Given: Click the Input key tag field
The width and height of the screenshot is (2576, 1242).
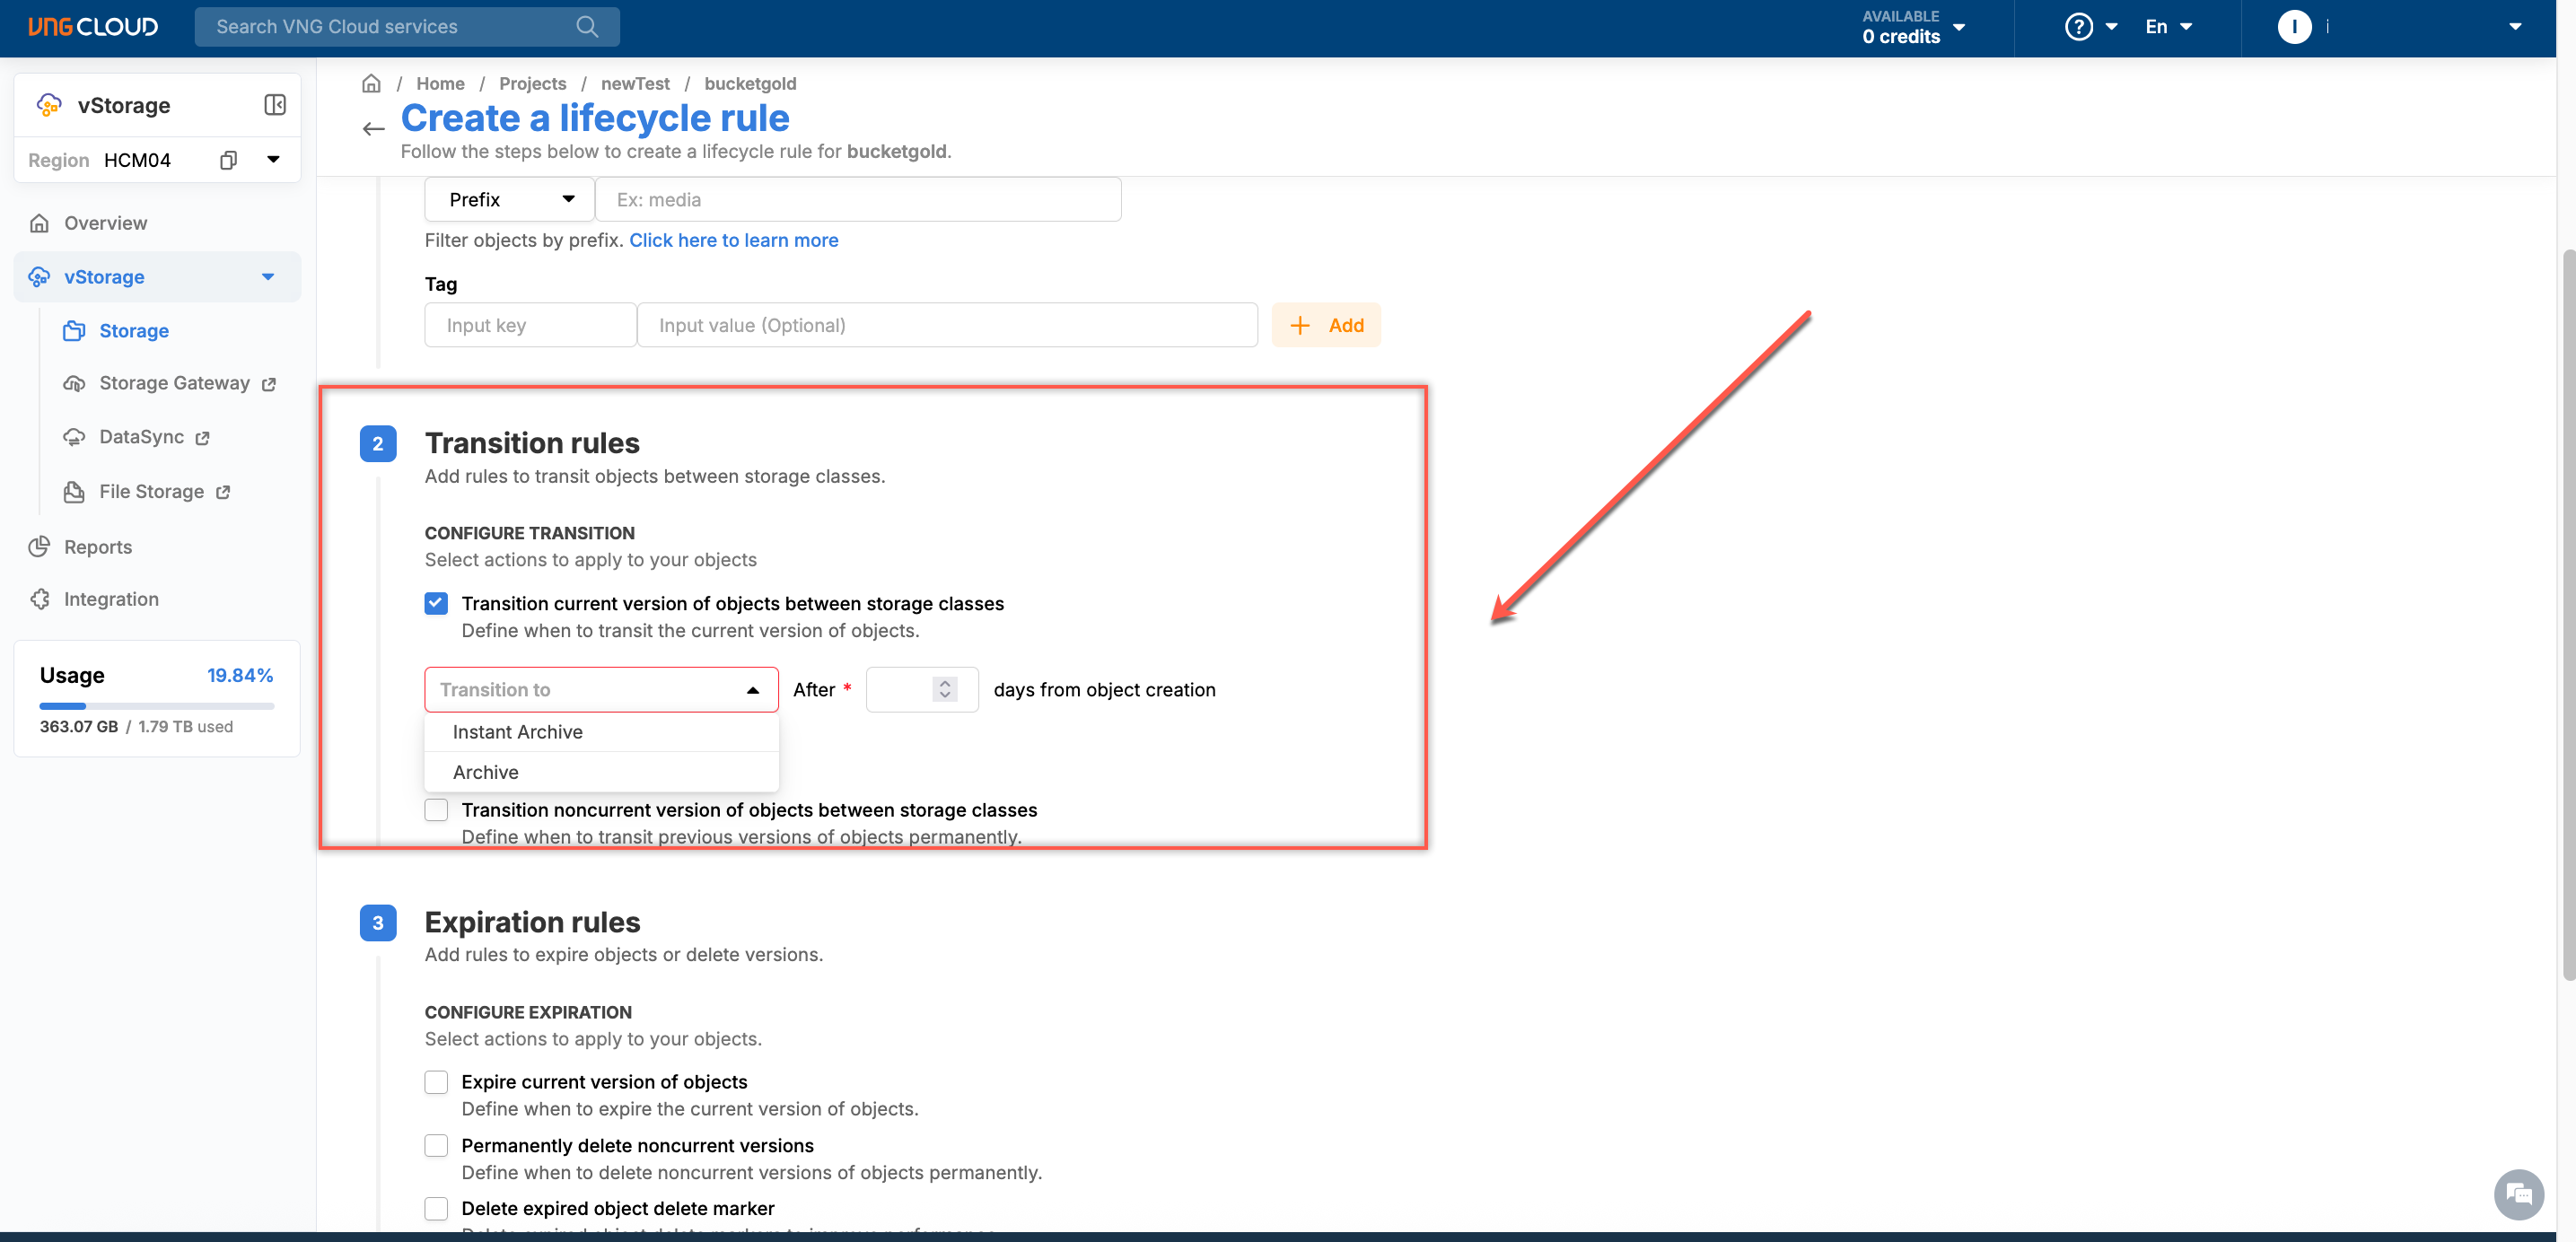Looking at the screenshot, I should click(x=530, y=325).
